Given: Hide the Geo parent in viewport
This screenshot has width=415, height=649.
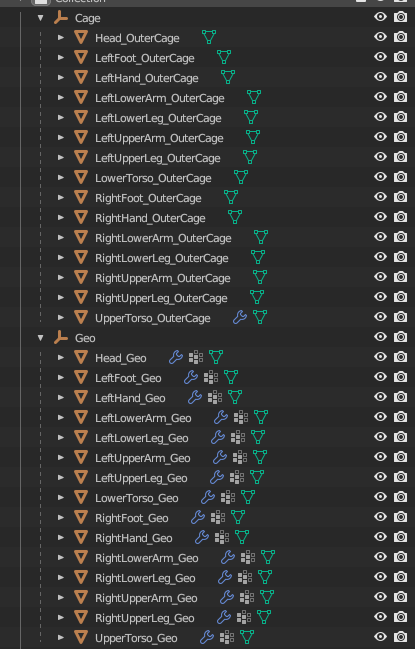Looking at the screenshot, I should pos(380,337).
